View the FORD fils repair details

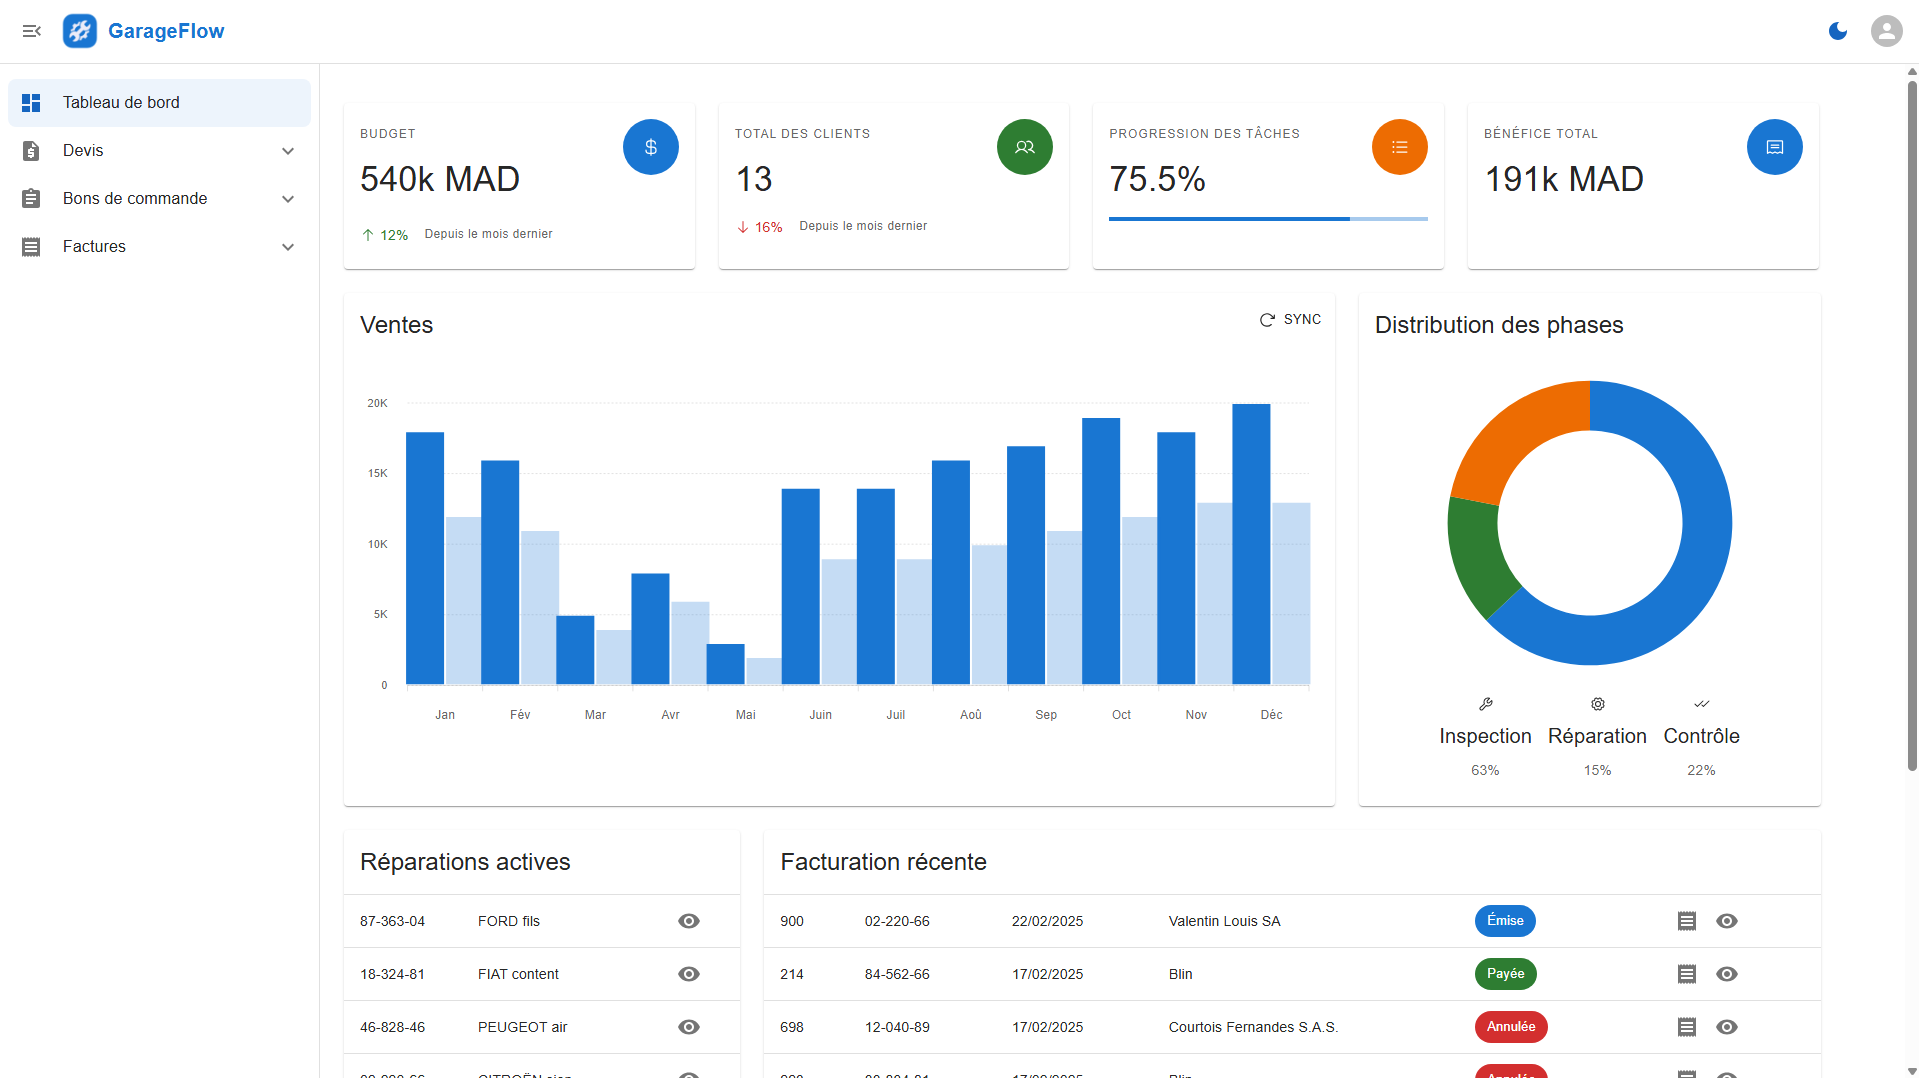688,921
